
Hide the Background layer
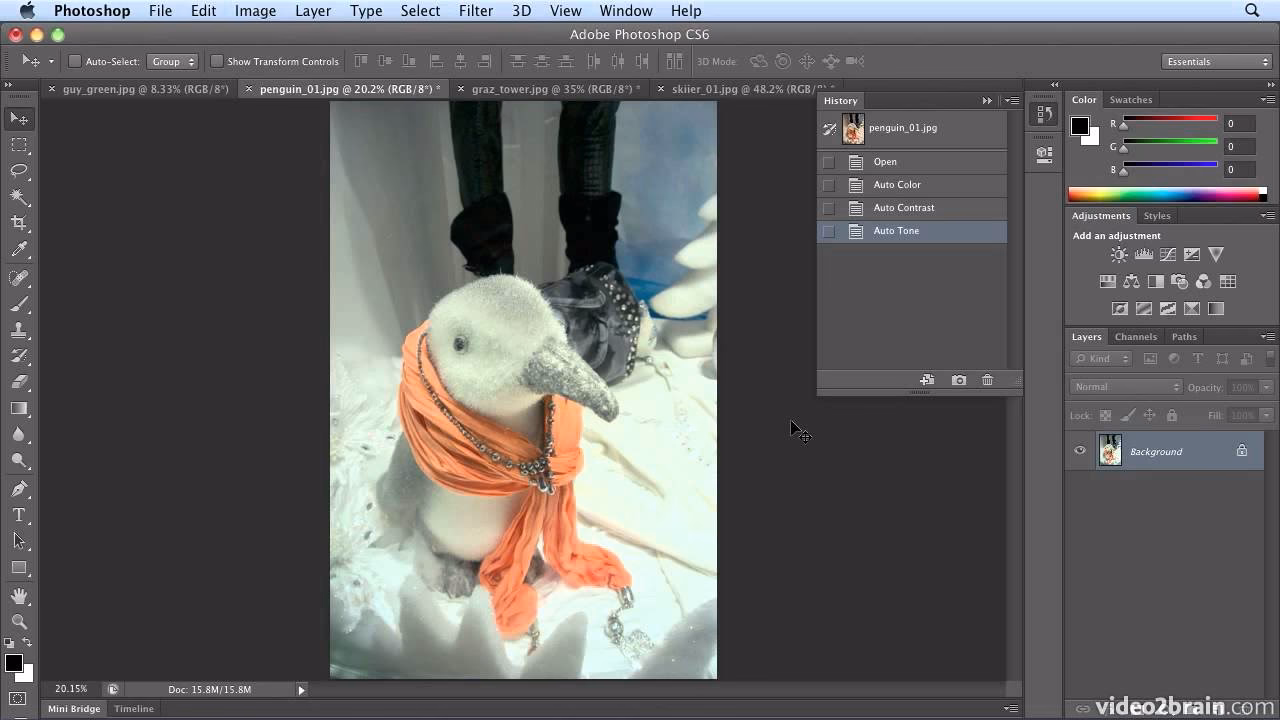pyautogui.click(x=1079, y=451)
